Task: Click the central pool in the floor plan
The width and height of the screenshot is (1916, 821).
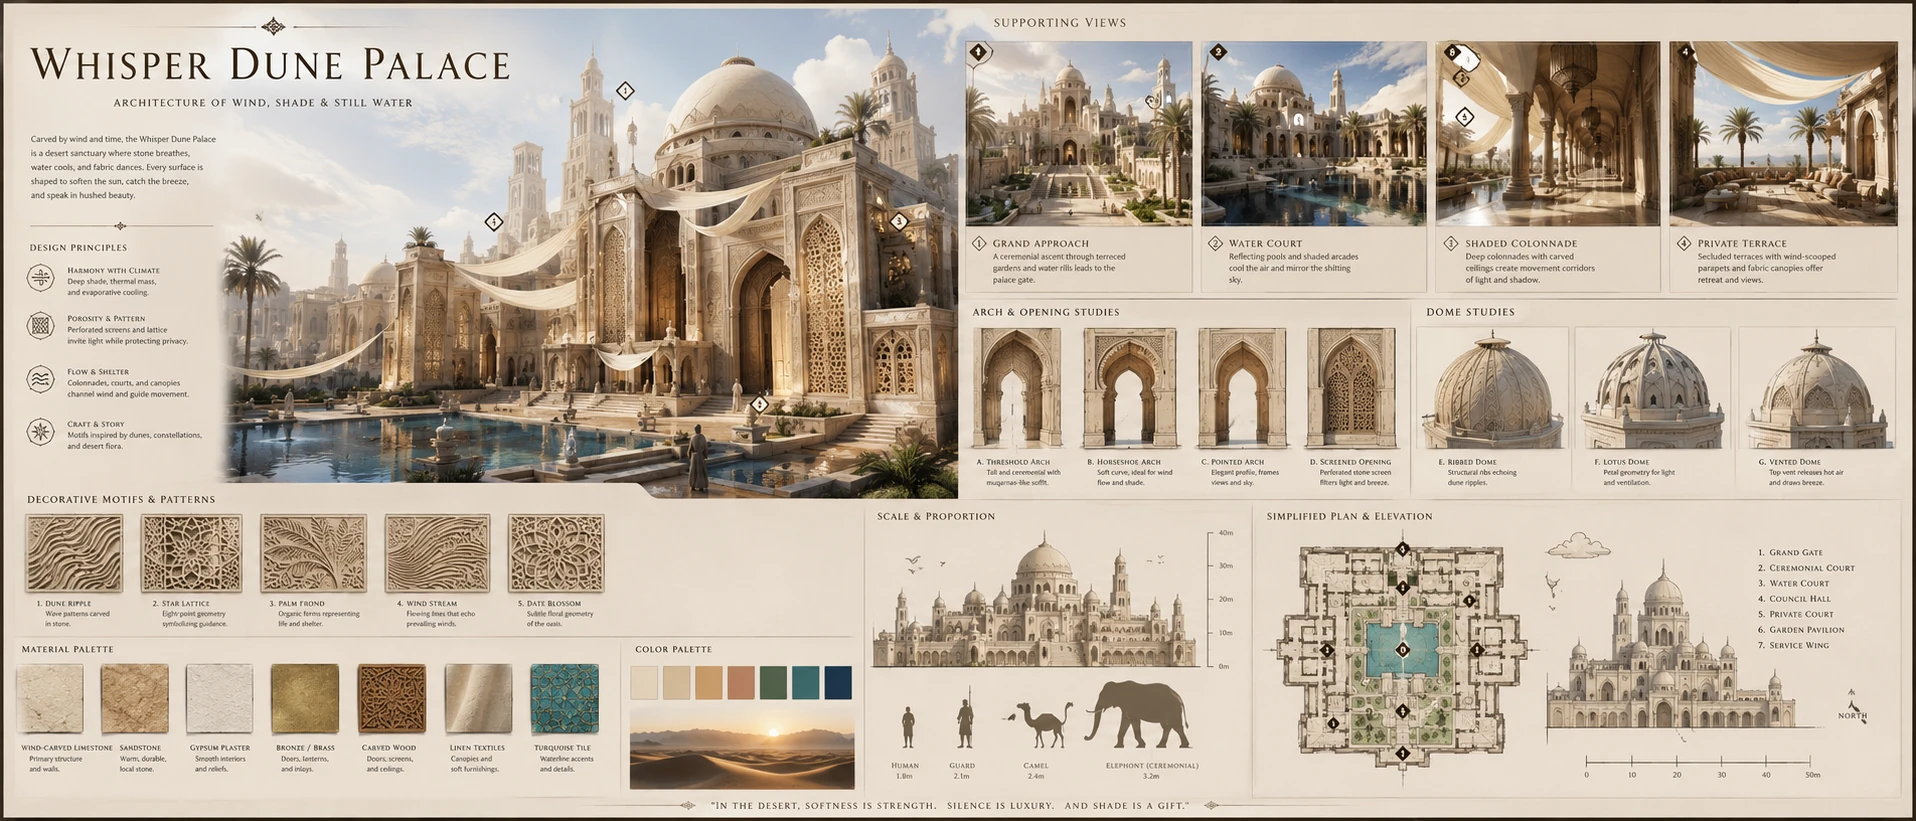Action: [1402, 650]
